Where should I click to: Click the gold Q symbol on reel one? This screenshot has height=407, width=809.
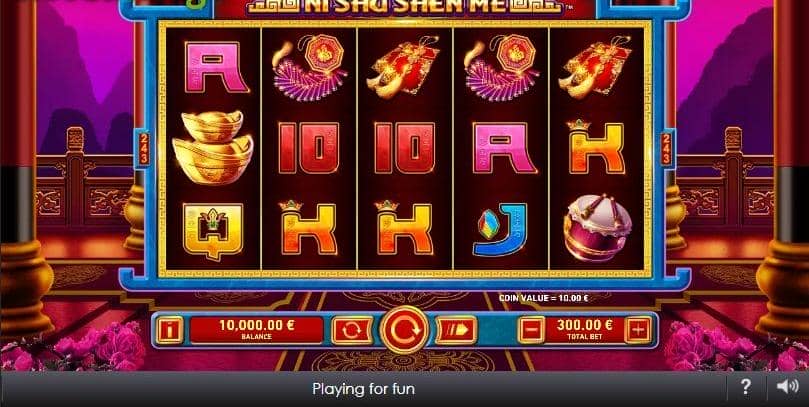pyautogui.click(x=213, y=231)
